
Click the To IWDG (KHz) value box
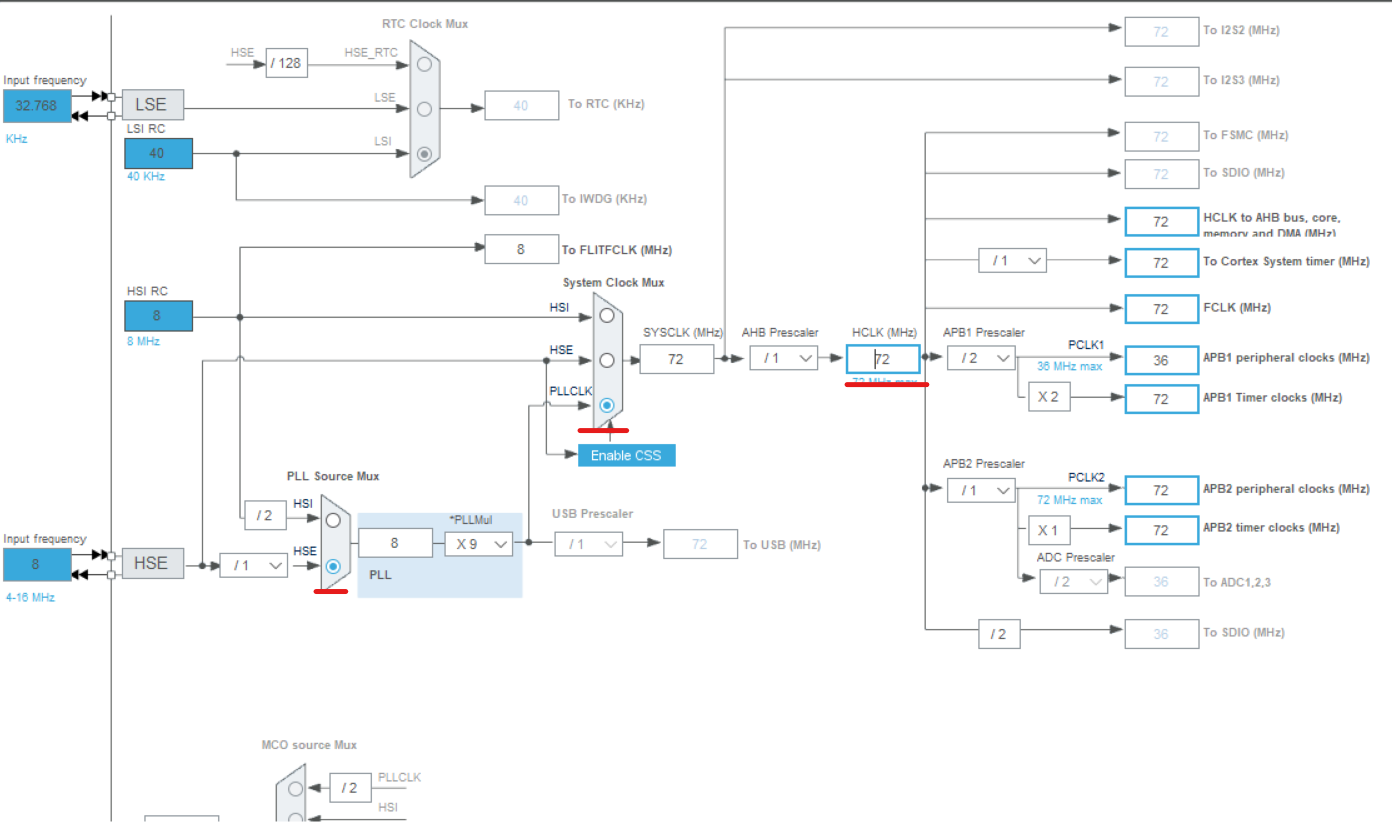tap(521, 201)
